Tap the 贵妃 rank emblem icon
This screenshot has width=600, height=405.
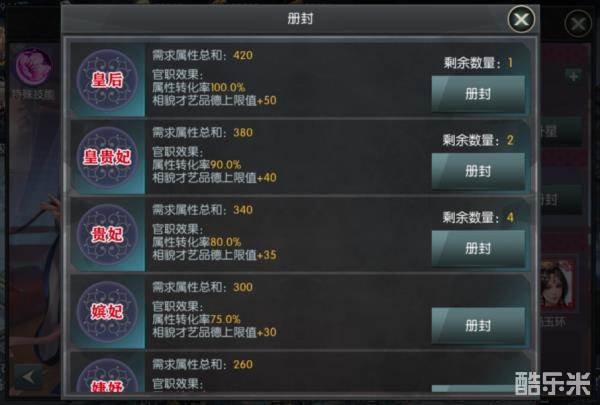pyautogui.click(x=107, y=234)
